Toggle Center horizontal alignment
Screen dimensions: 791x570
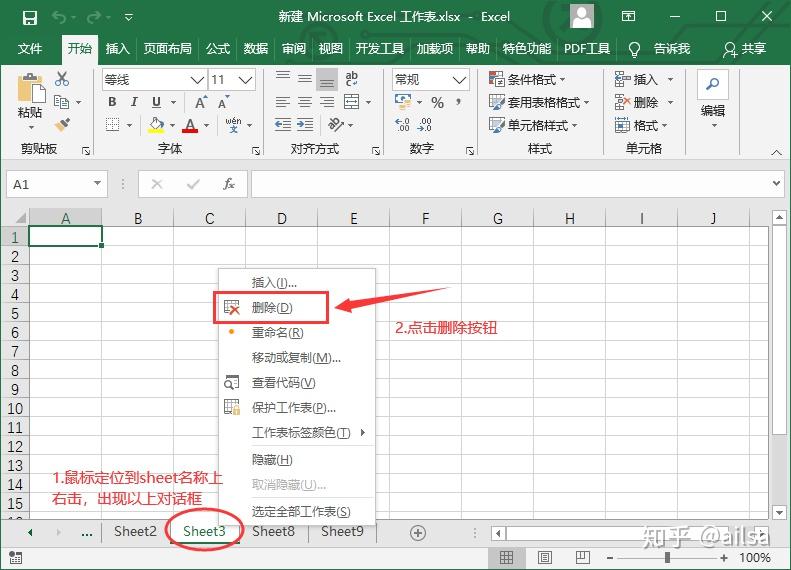(305, 102)
